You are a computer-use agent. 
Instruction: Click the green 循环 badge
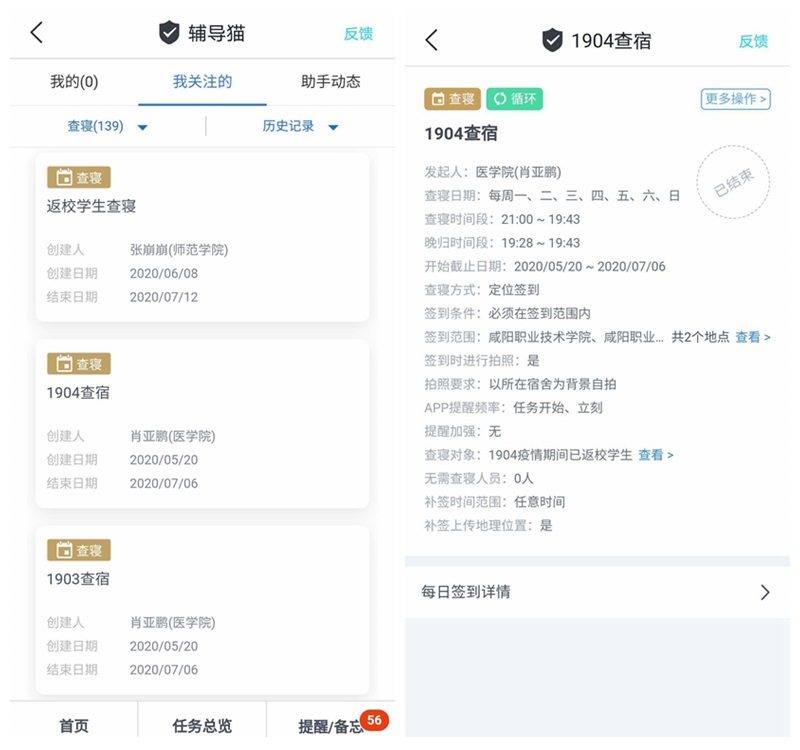[514, 99]
